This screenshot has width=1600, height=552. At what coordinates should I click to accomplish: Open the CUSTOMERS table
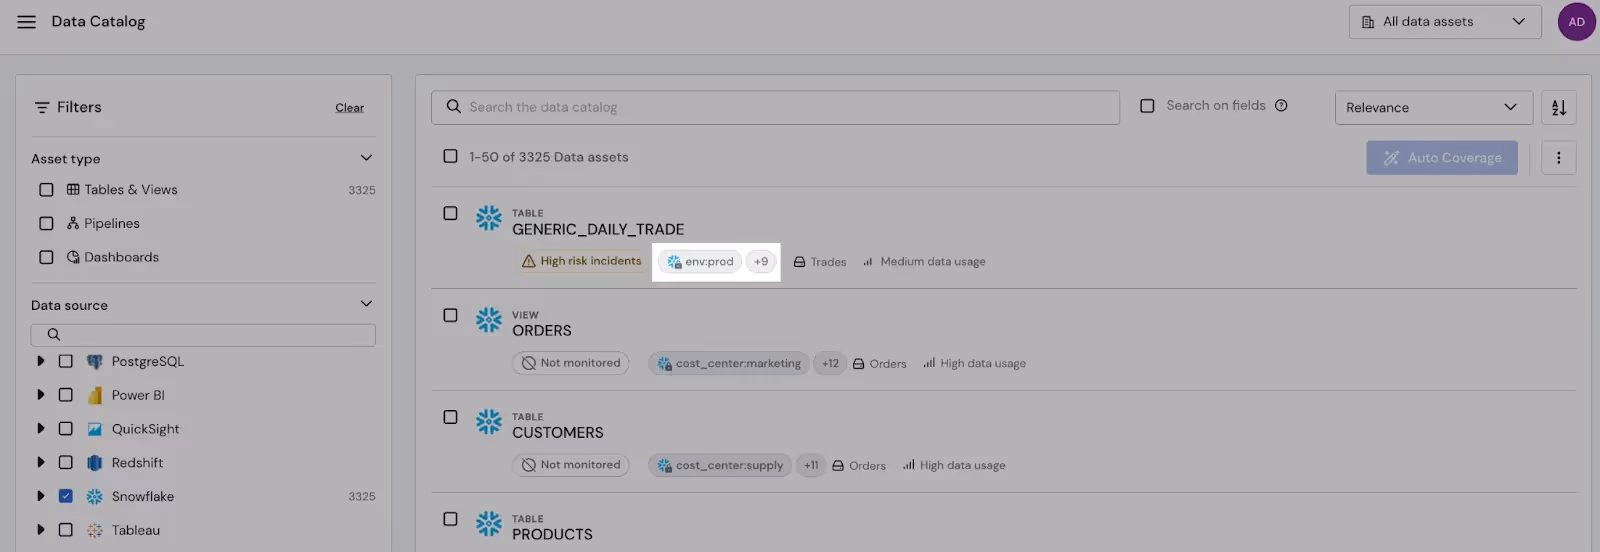coord(558,433)
